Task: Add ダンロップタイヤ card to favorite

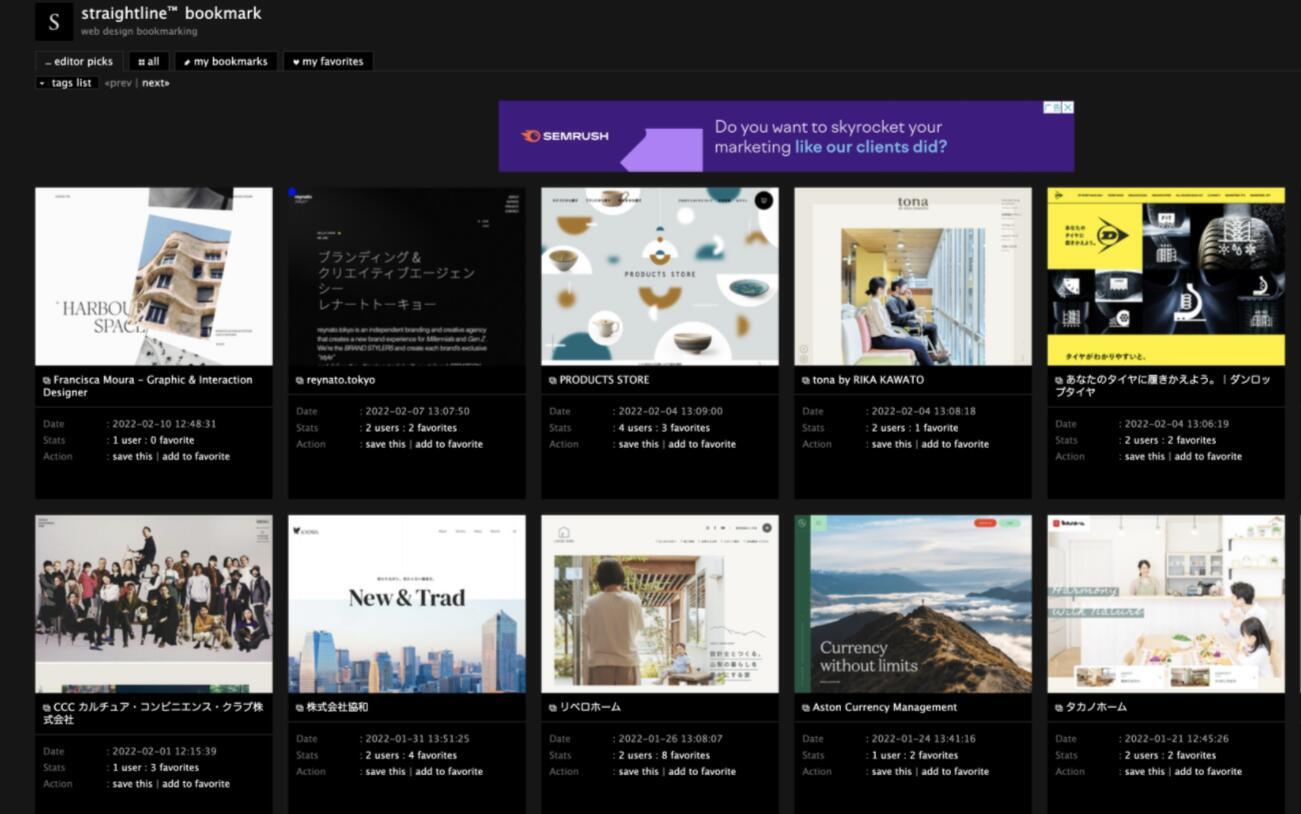Action: (x=1208, y=456)
